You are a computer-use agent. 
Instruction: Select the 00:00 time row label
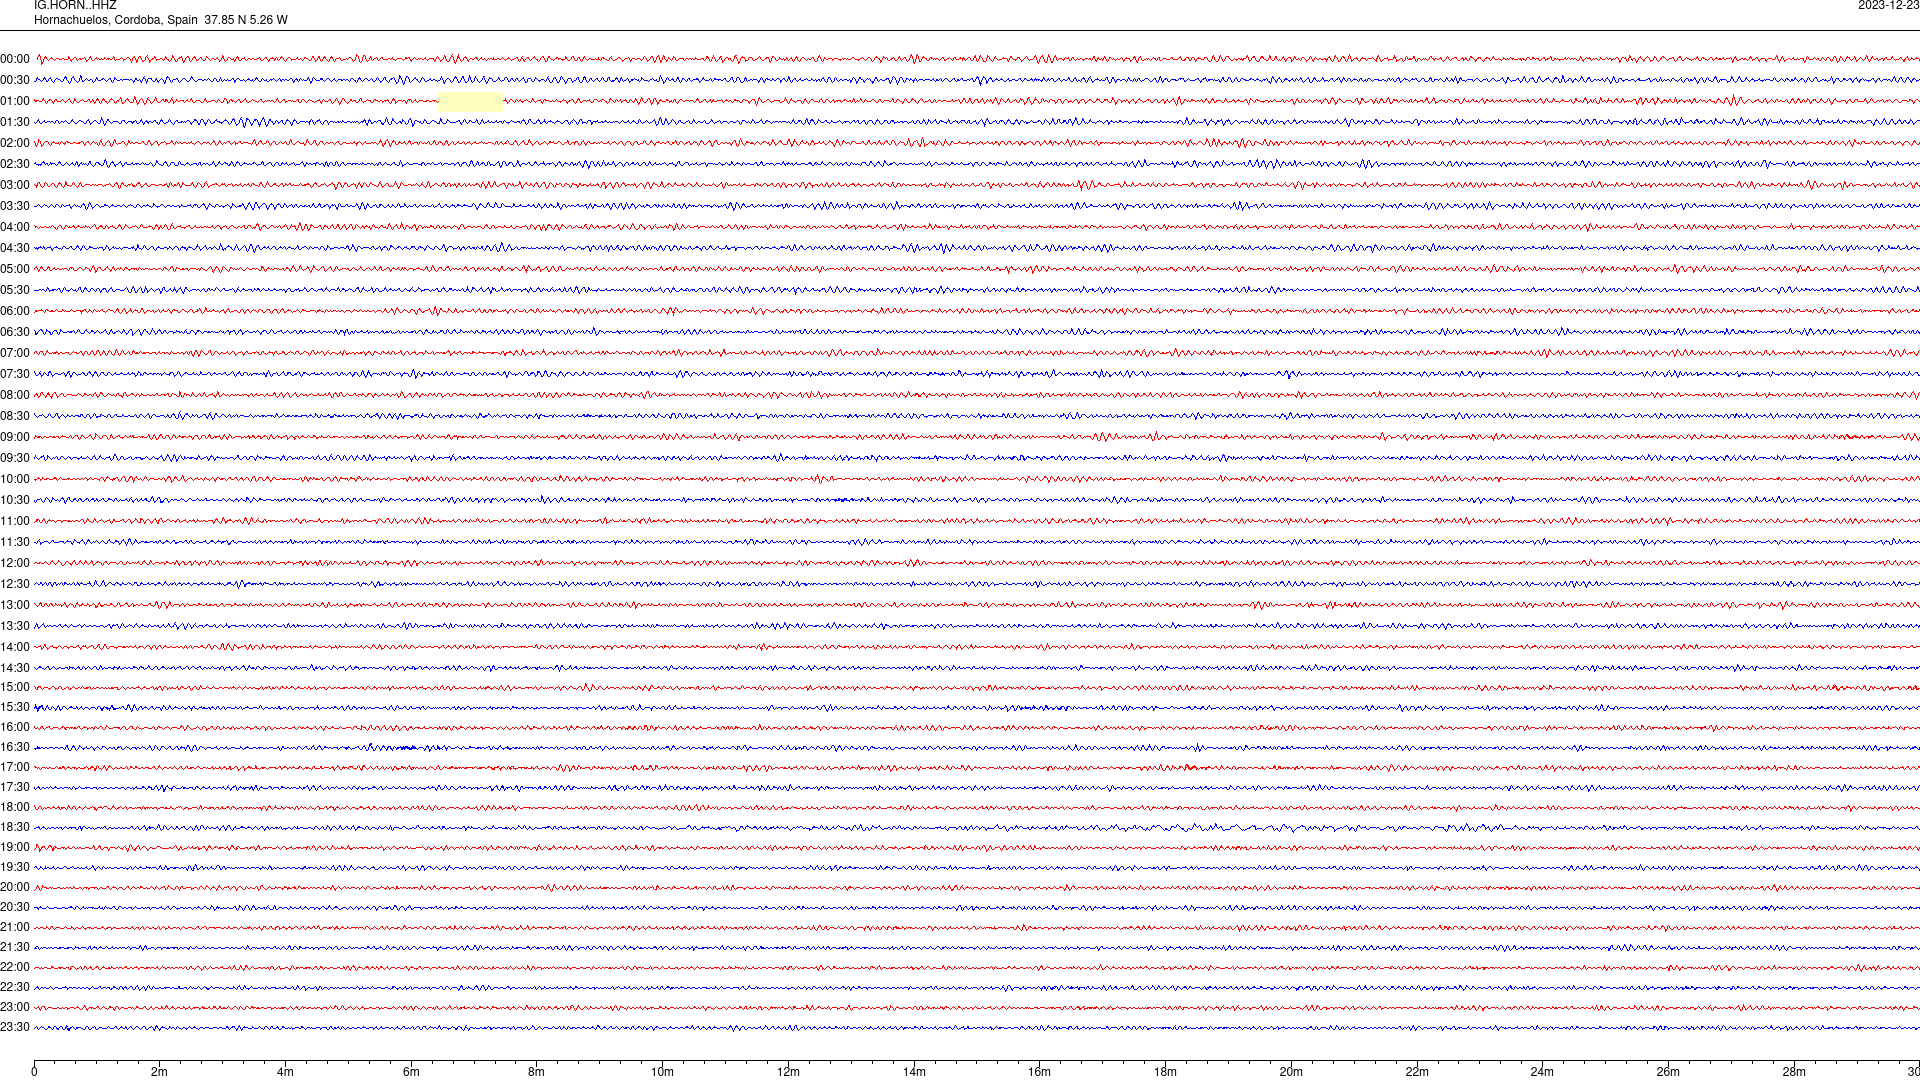[15, 59]
